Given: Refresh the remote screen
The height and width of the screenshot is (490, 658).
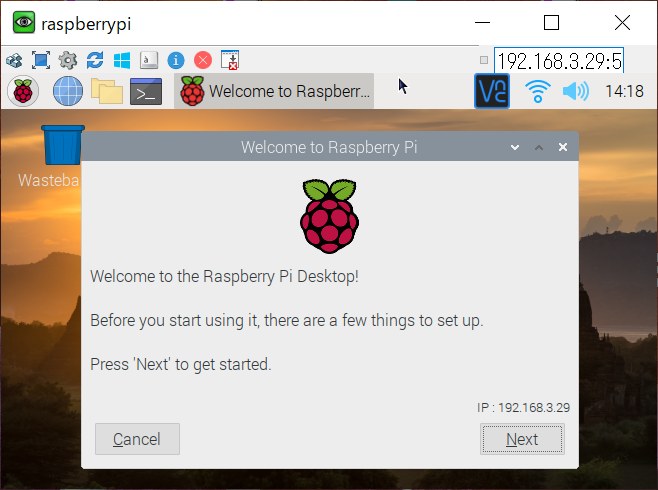Looking at the screenshot, I should pyautogui.click(x=95, y=60).
